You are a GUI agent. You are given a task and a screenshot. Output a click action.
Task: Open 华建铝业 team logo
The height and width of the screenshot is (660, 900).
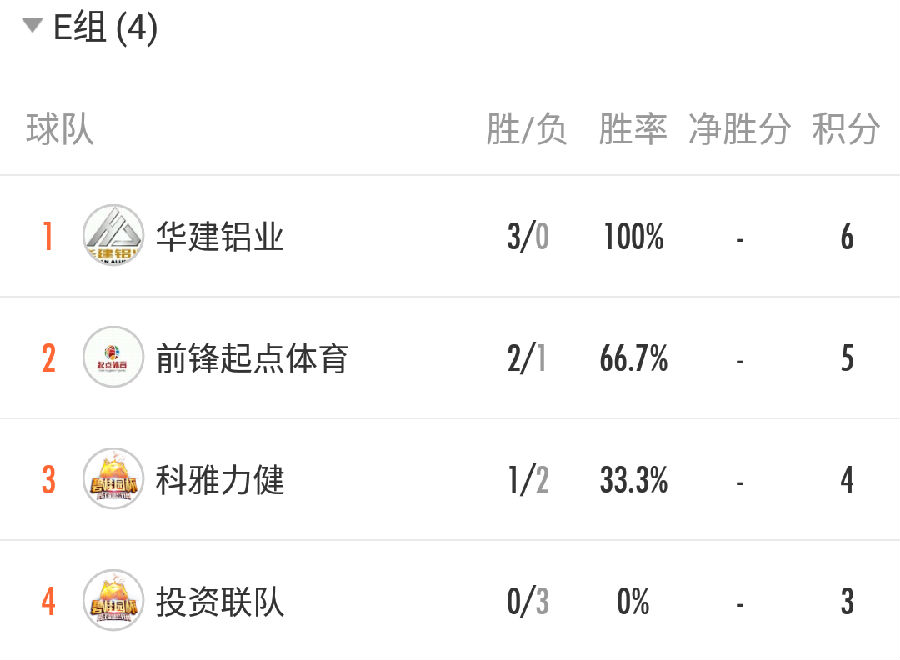click(x=113, y=235)
